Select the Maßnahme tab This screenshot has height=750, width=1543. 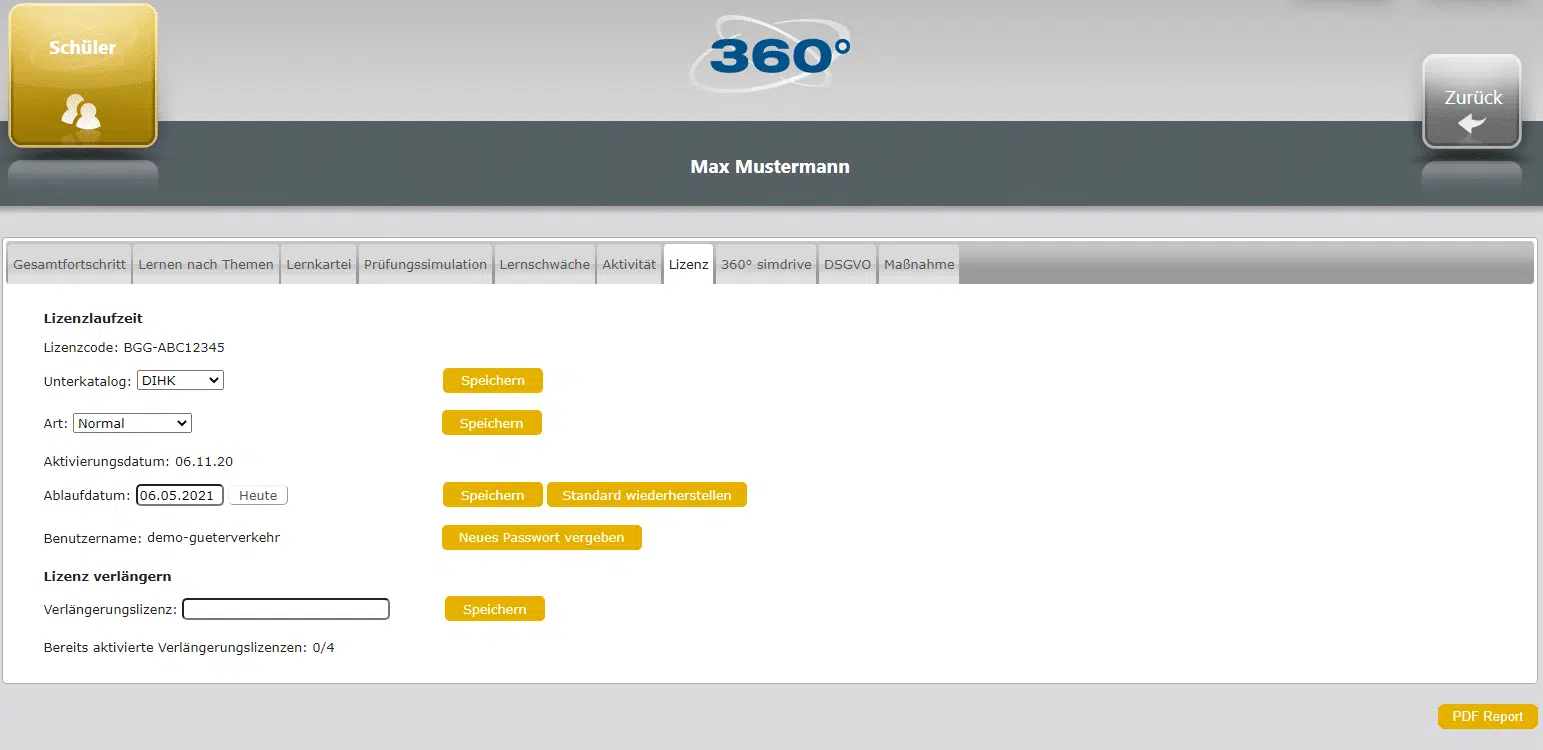(919, 265)
